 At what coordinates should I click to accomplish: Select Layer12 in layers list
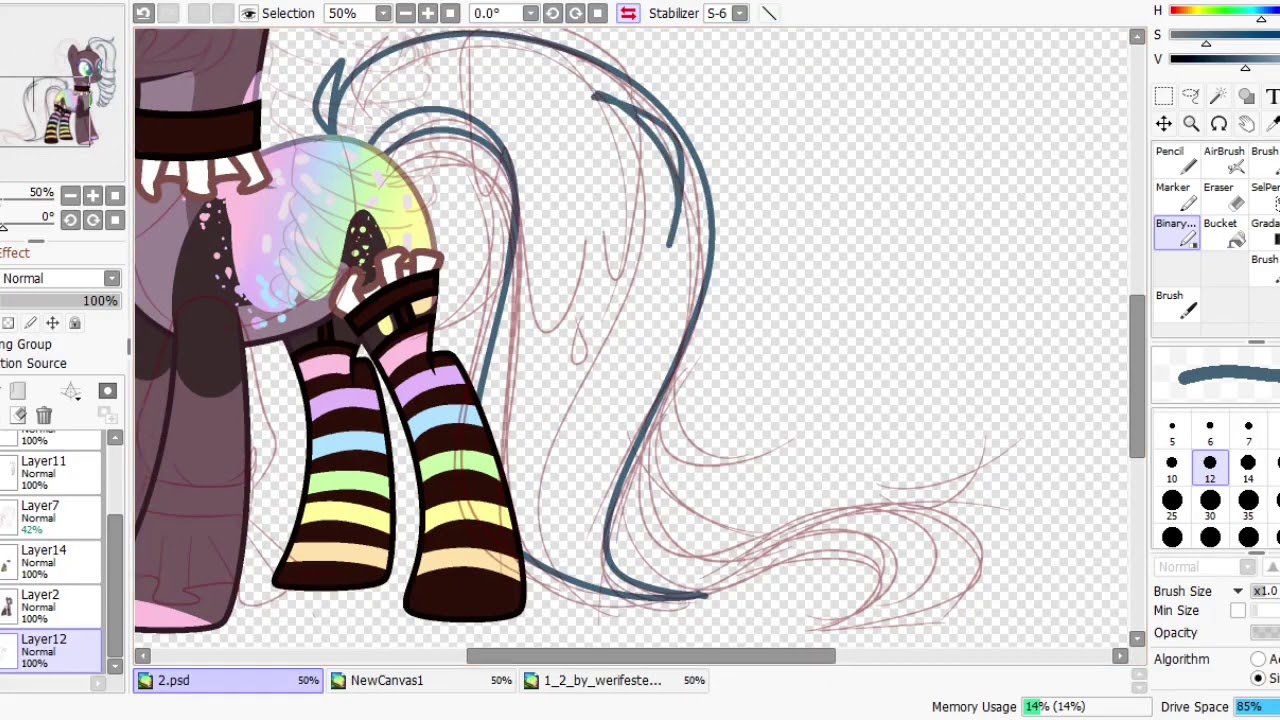pyautogui.click(x=51, y=650)
